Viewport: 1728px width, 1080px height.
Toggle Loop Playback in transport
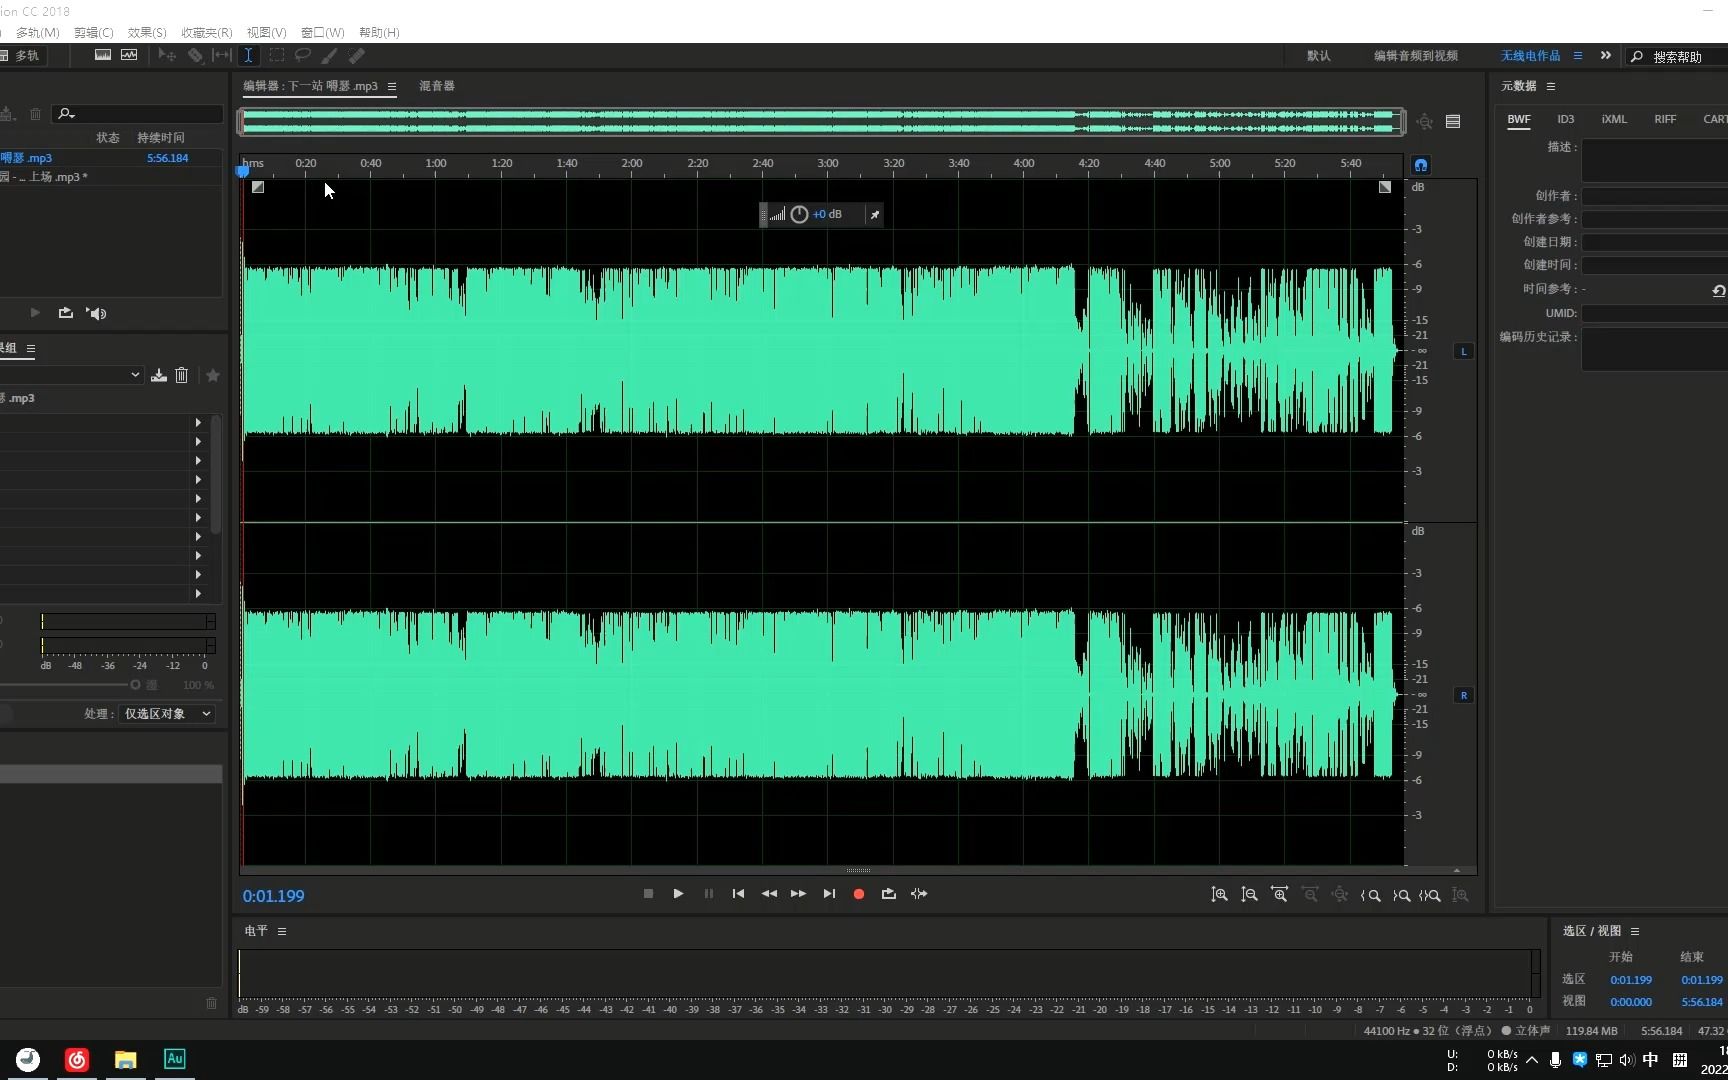point(888,894)
